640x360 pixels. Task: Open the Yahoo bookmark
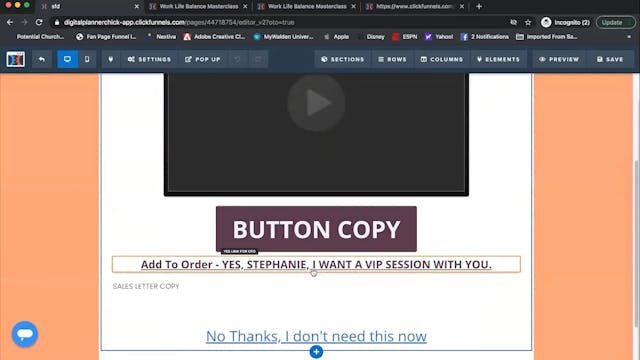[439, 37]
